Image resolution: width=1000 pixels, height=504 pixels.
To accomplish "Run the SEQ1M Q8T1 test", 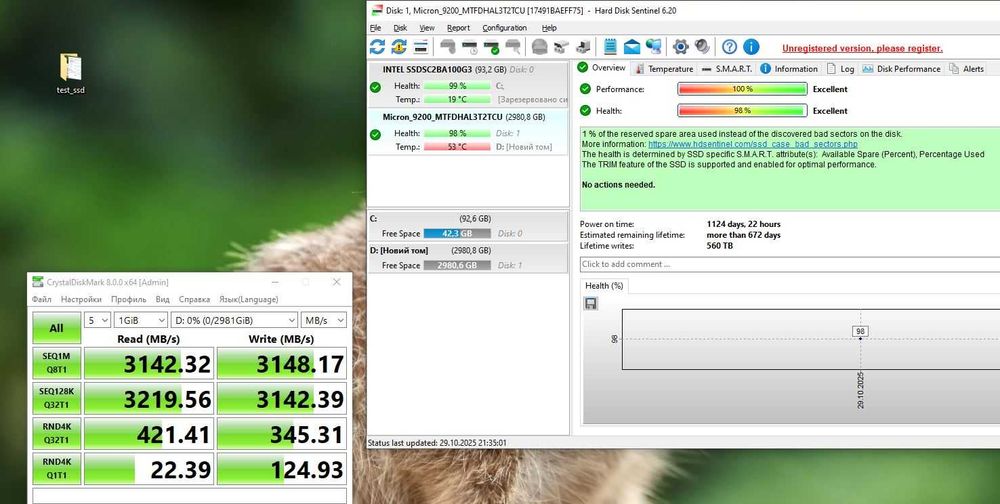I will tap(57, 363).
